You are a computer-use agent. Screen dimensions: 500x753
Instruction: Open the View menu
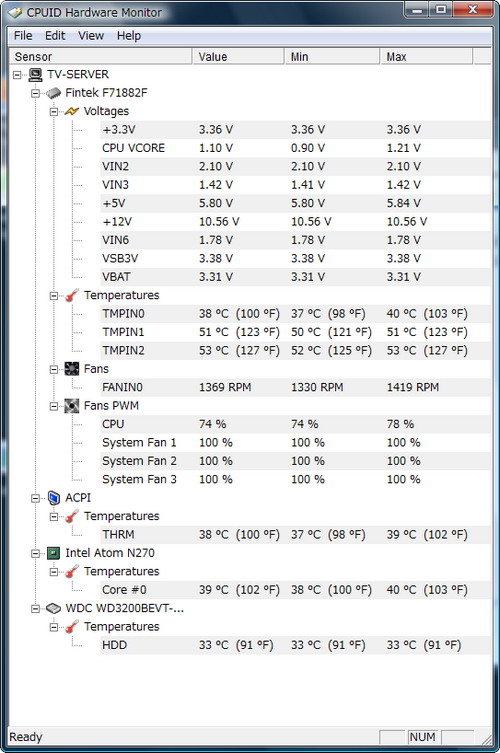click(91, 36)
